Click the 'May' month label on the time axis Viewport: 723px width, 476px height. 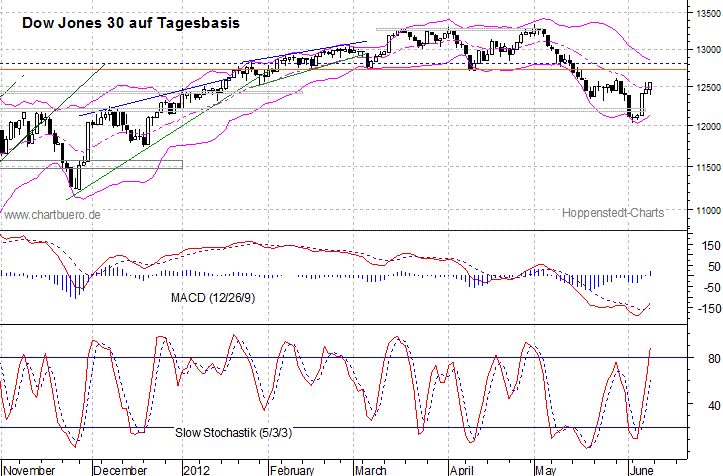pyautogui.click(x=545, y=470)
